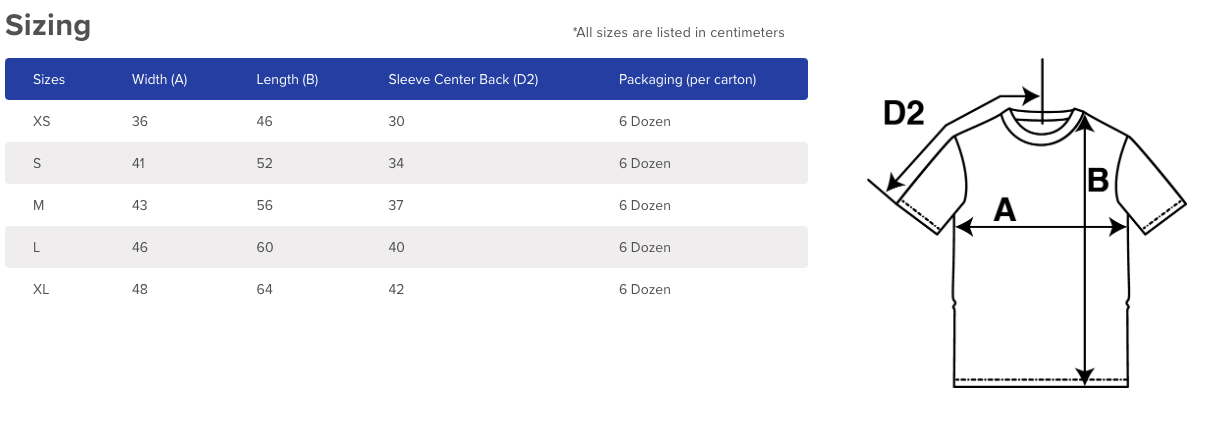The image size is (1224, 444).
Task: Click the S size row label
Action: pyautogui.click(x=37, y=163)
